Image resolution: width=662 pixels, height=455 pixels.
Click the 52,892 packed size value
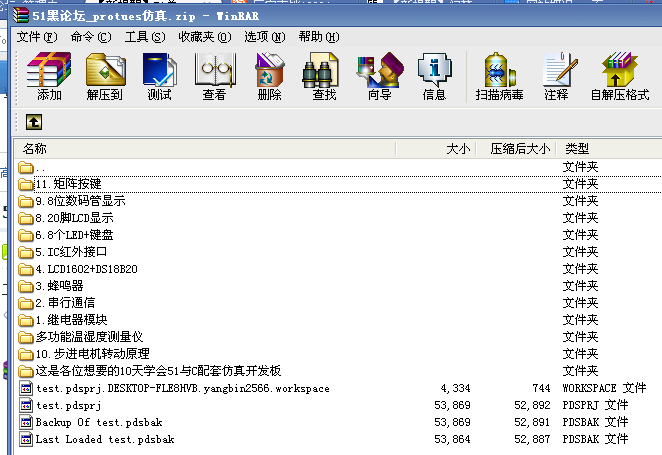point(532,405)
